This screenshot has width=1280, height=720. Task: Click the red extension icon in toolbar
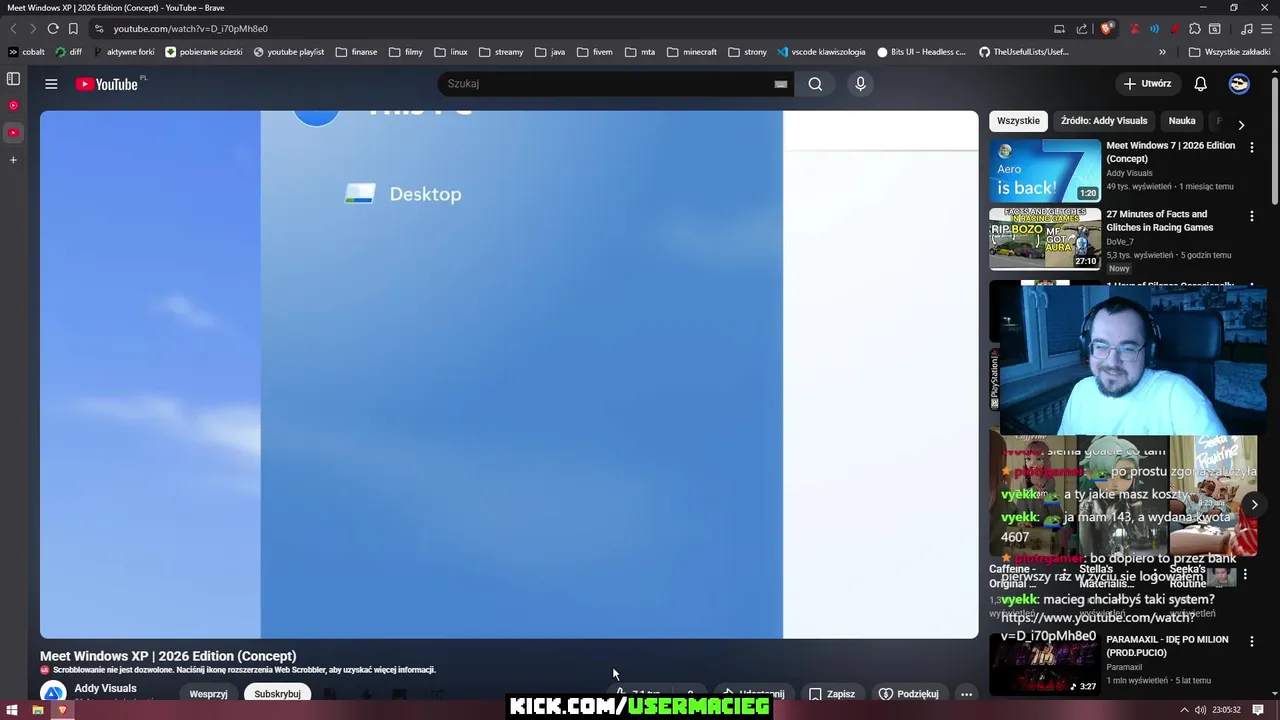pyautogui.click(x=1134, y=29)
